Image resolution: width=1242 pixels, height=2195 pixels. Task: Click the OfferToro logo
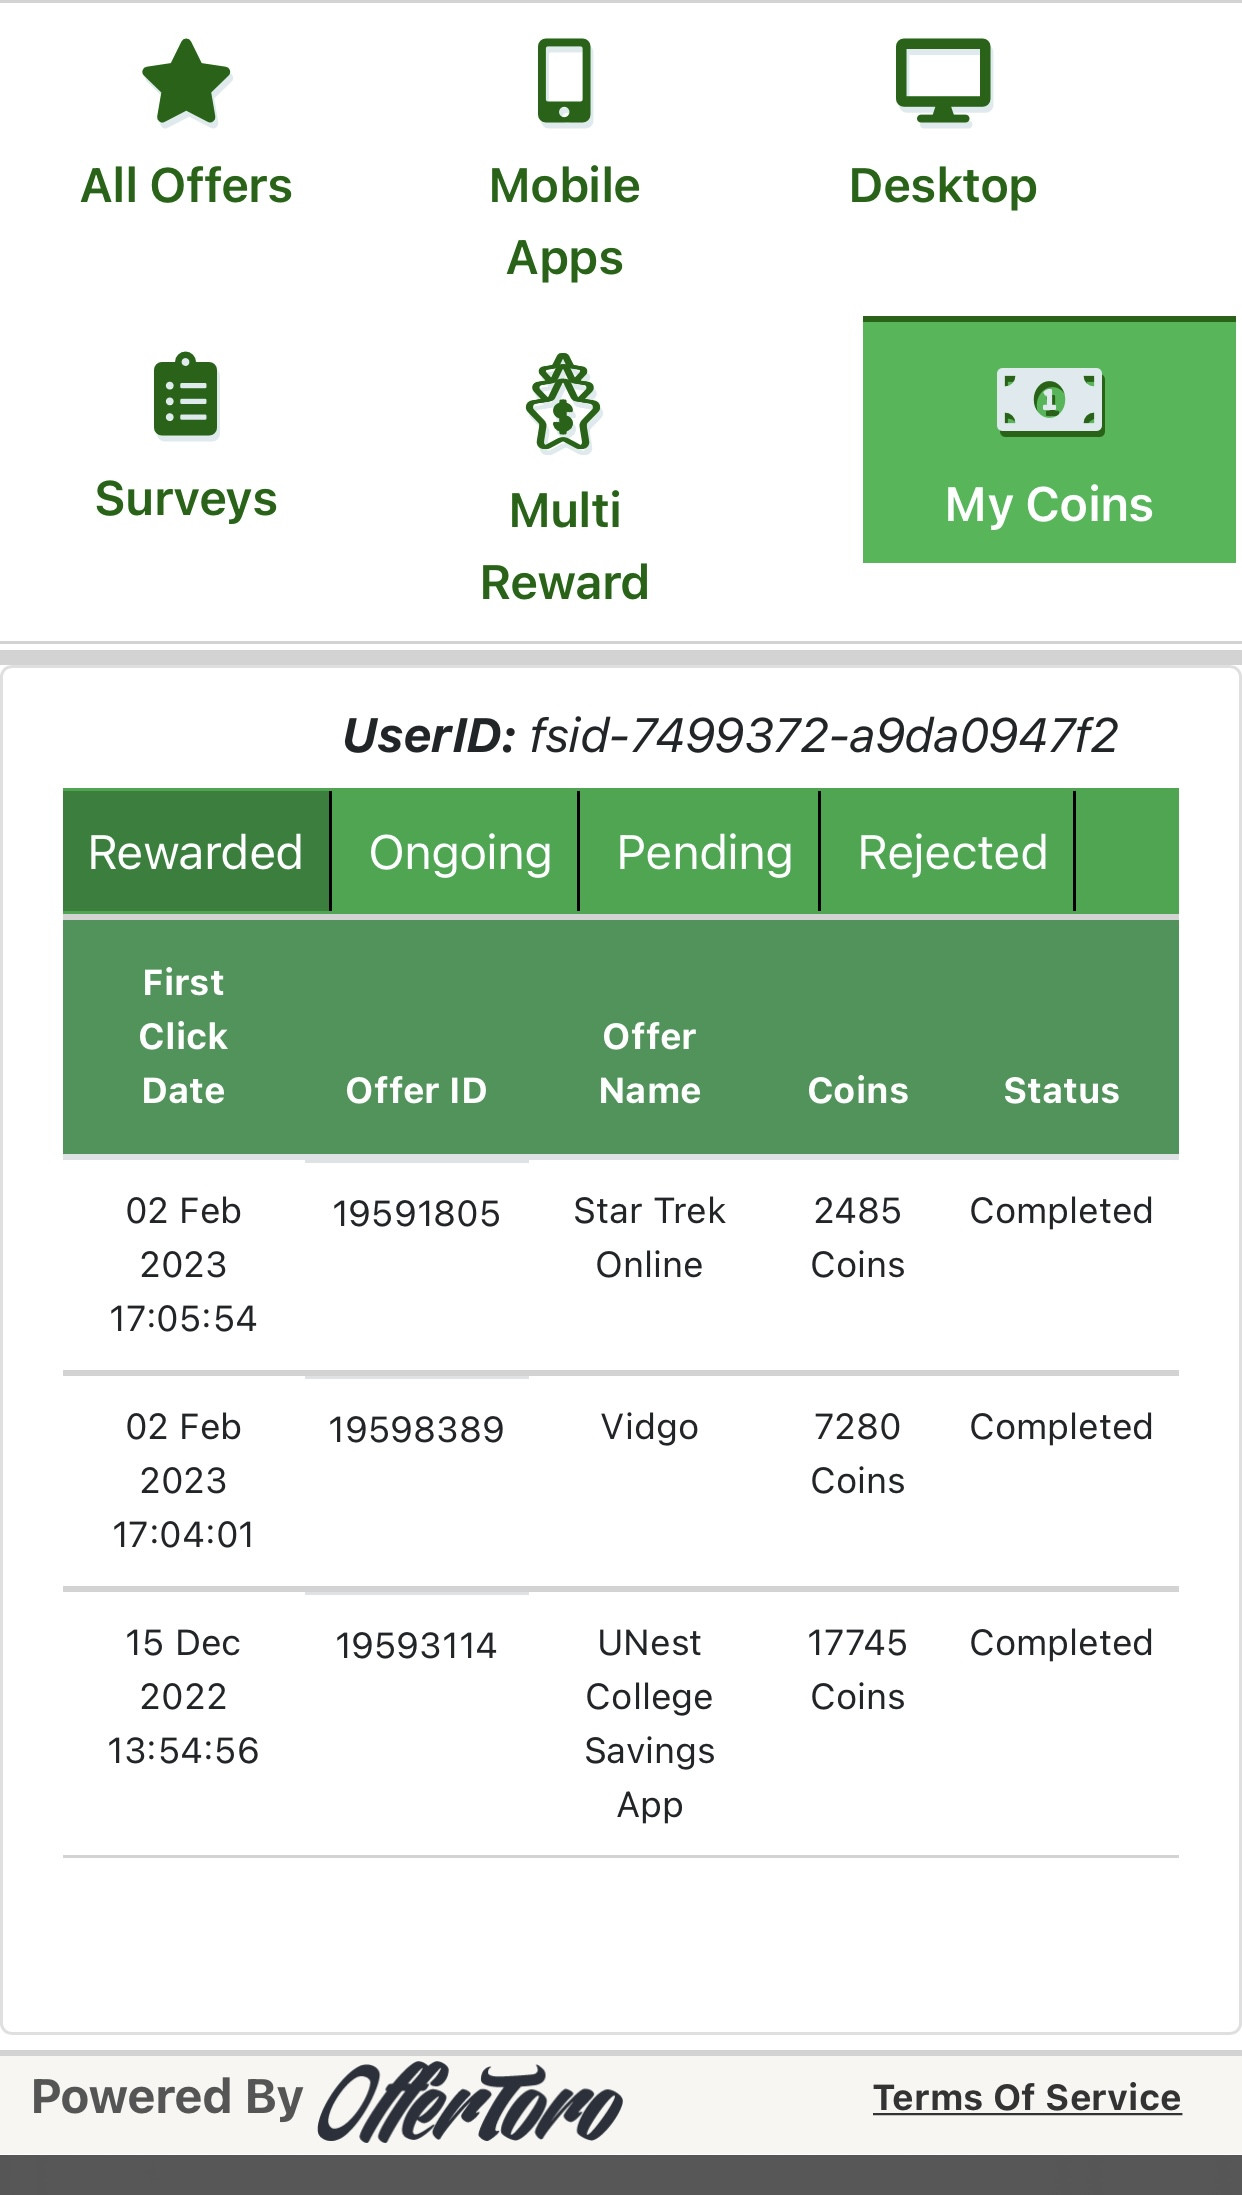coord(470,2101)
